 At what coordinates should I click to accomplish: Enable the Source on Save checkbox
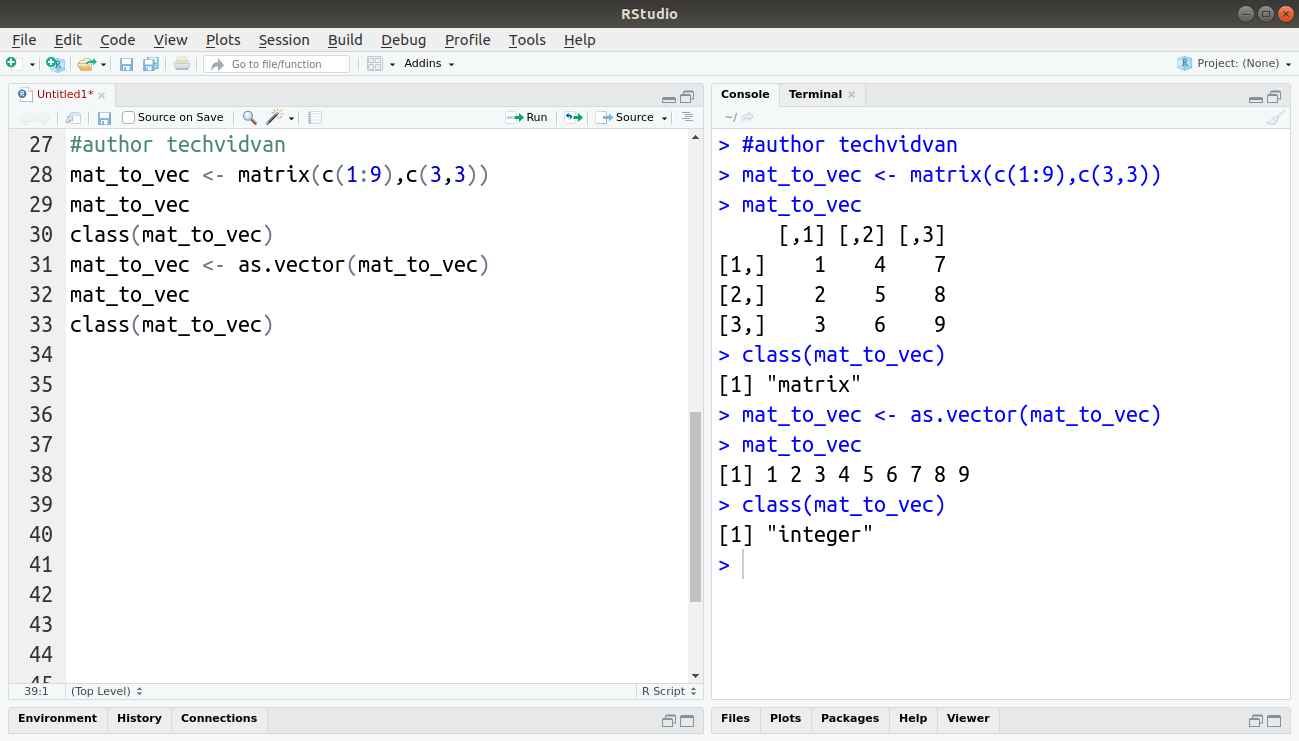click(128, 117)
